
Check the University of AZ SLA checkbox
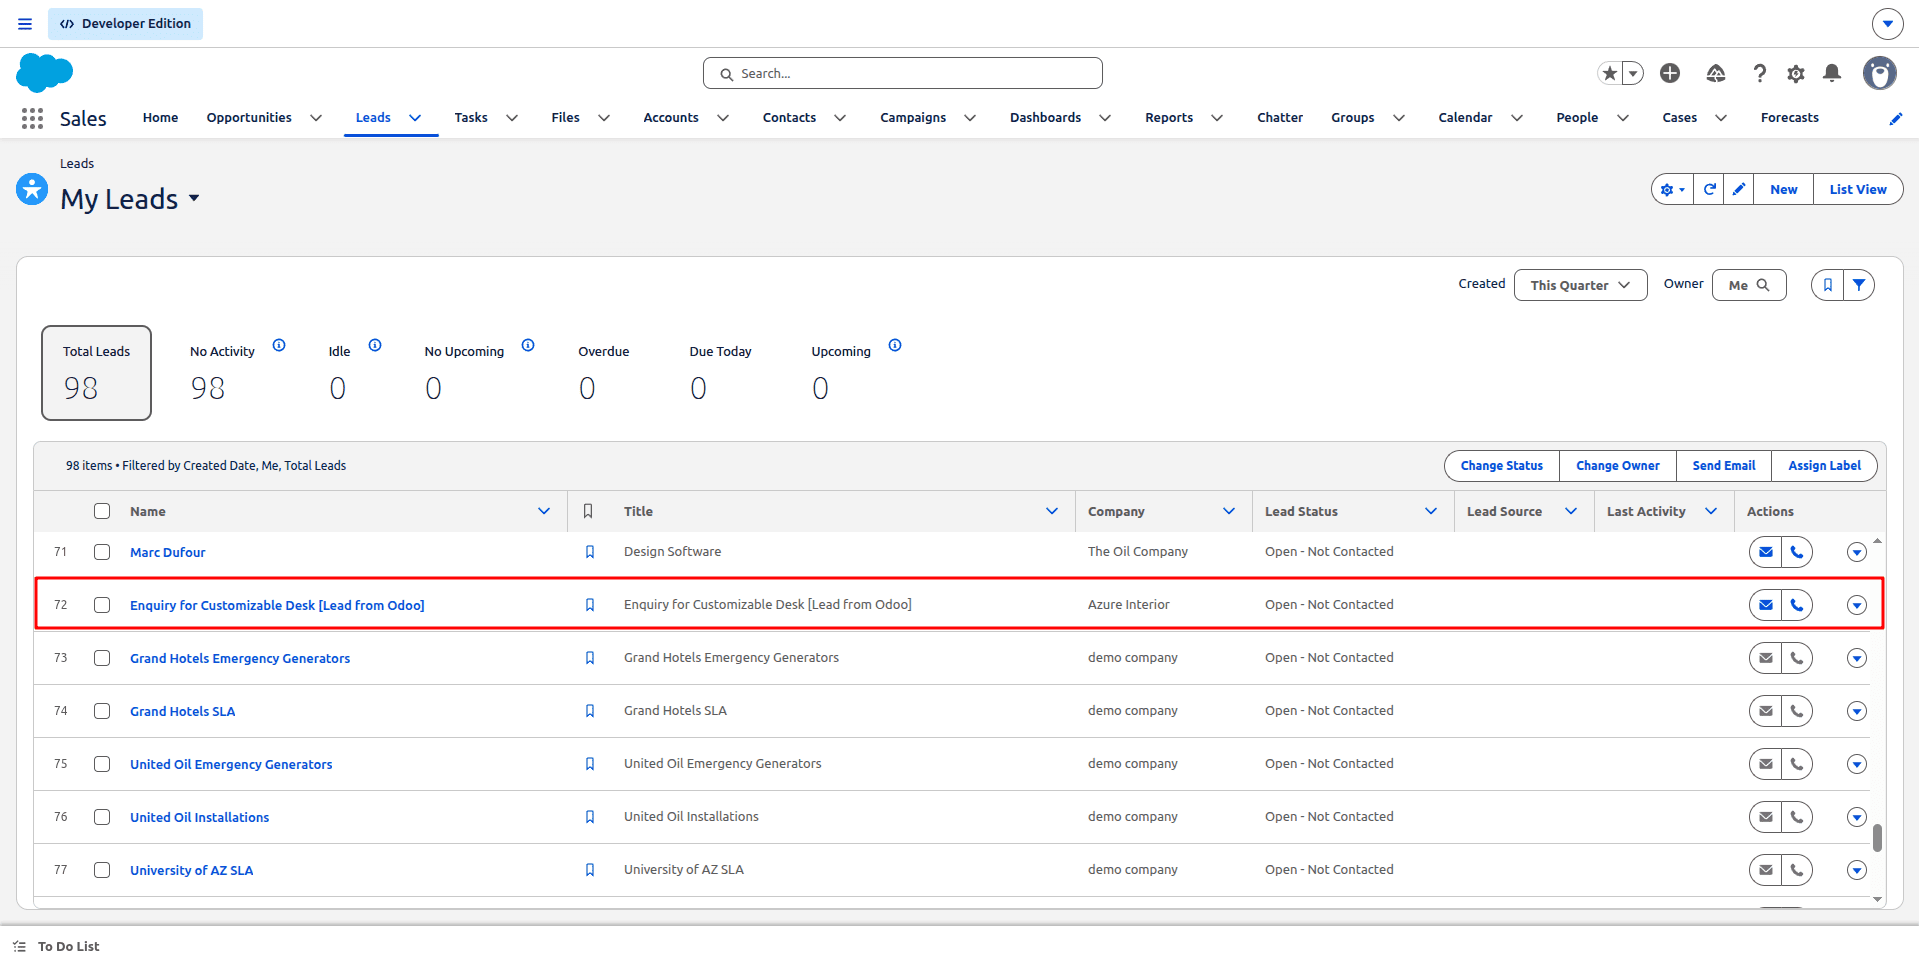tap(102, 870)
